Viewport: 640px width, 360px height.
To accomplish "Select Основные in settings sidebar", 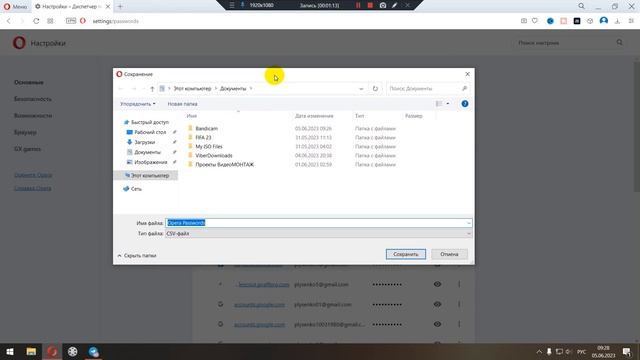I will [x=29, y=82].
